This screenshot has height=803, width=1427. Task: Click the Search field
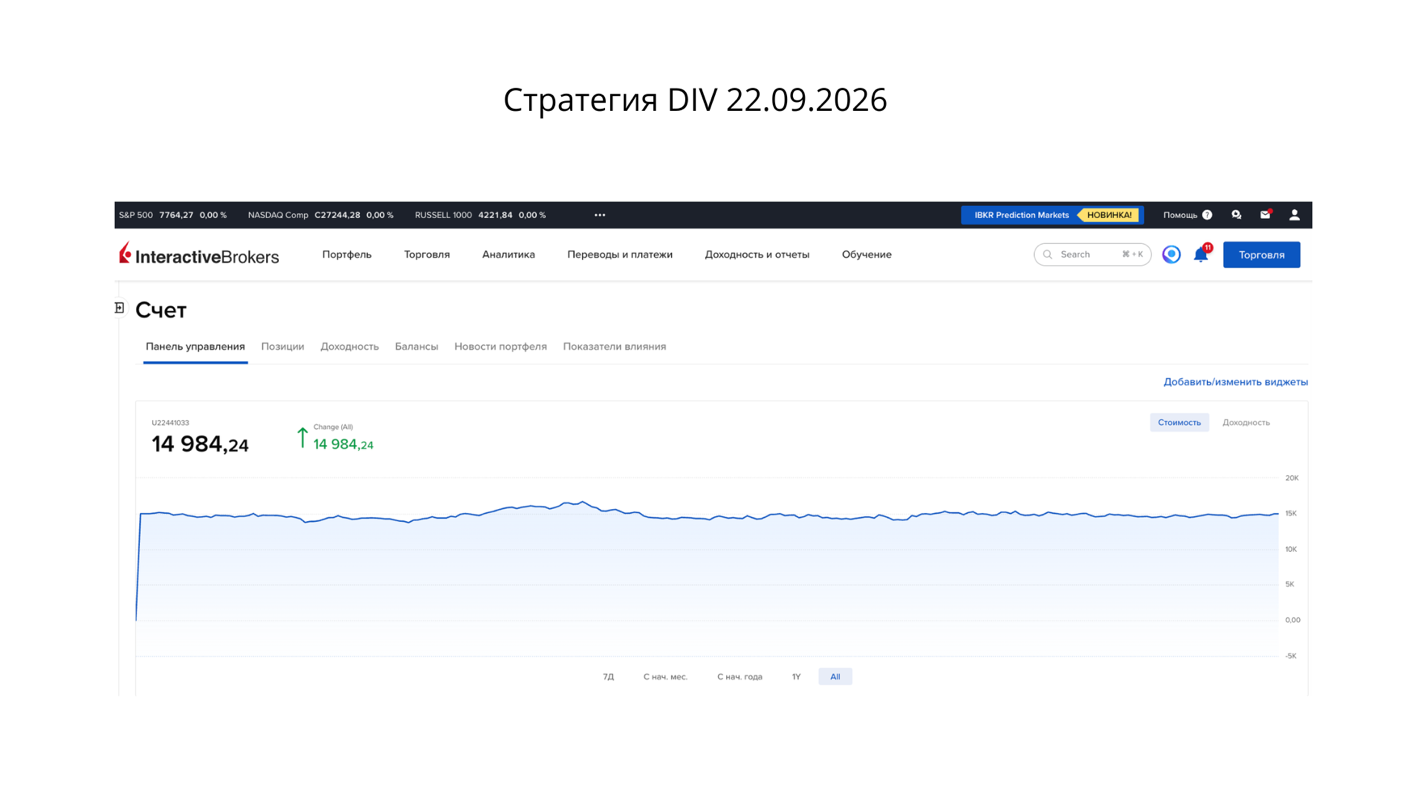[1092, 255]
